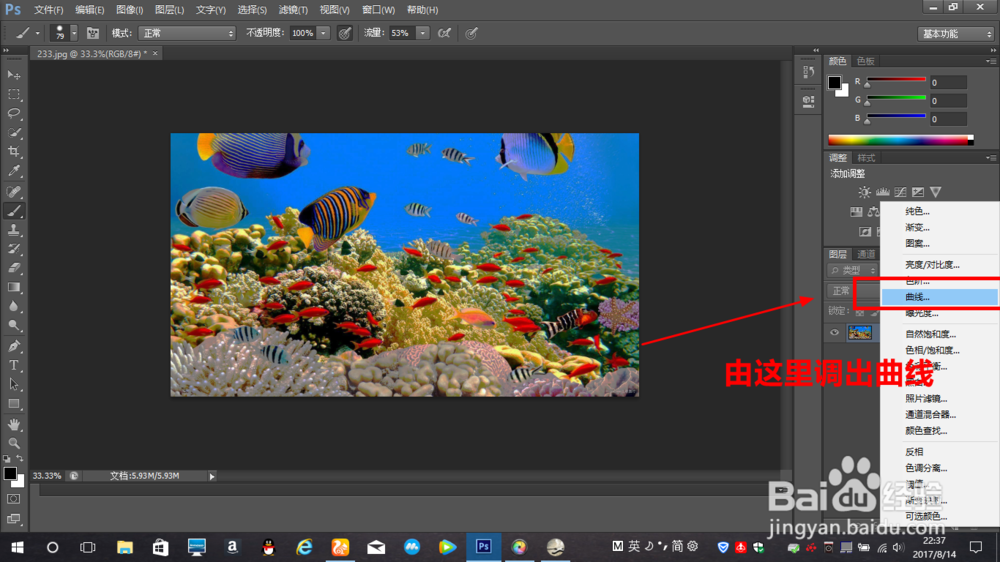The width and height of the screenshot is (1000, 562).
Task: Open the 图像(I) menu
Action: [x=129, y=10]
